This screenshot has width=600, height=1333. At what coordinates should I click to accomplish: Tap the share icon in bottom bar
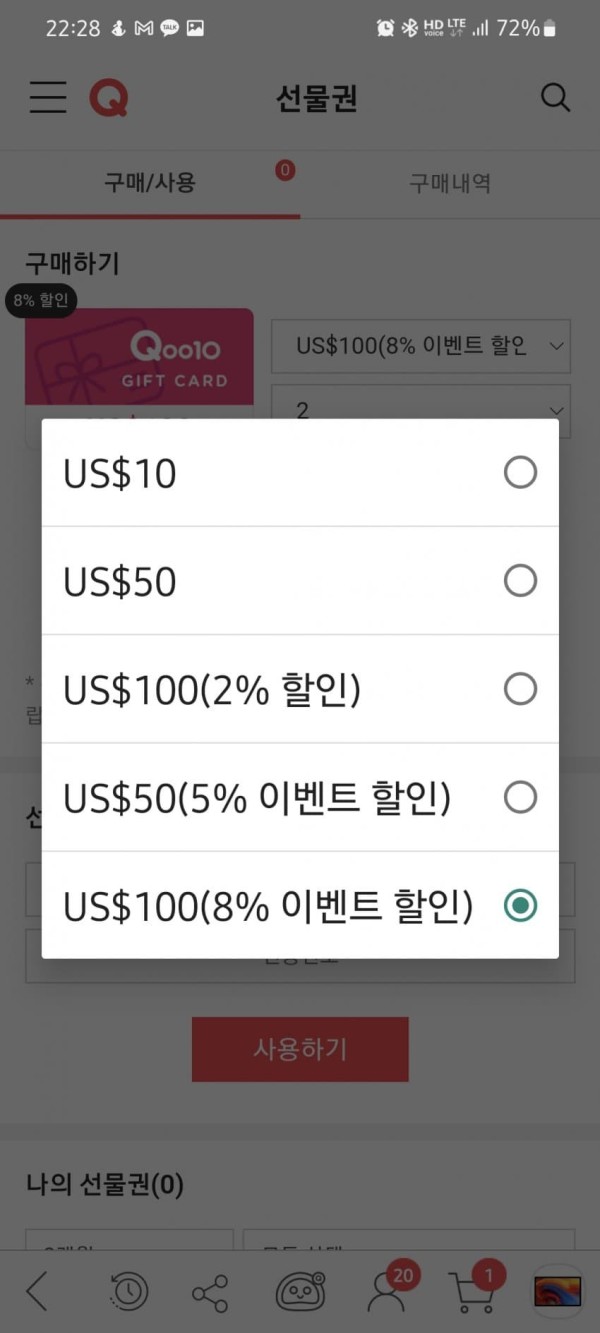pos(210,1293)
